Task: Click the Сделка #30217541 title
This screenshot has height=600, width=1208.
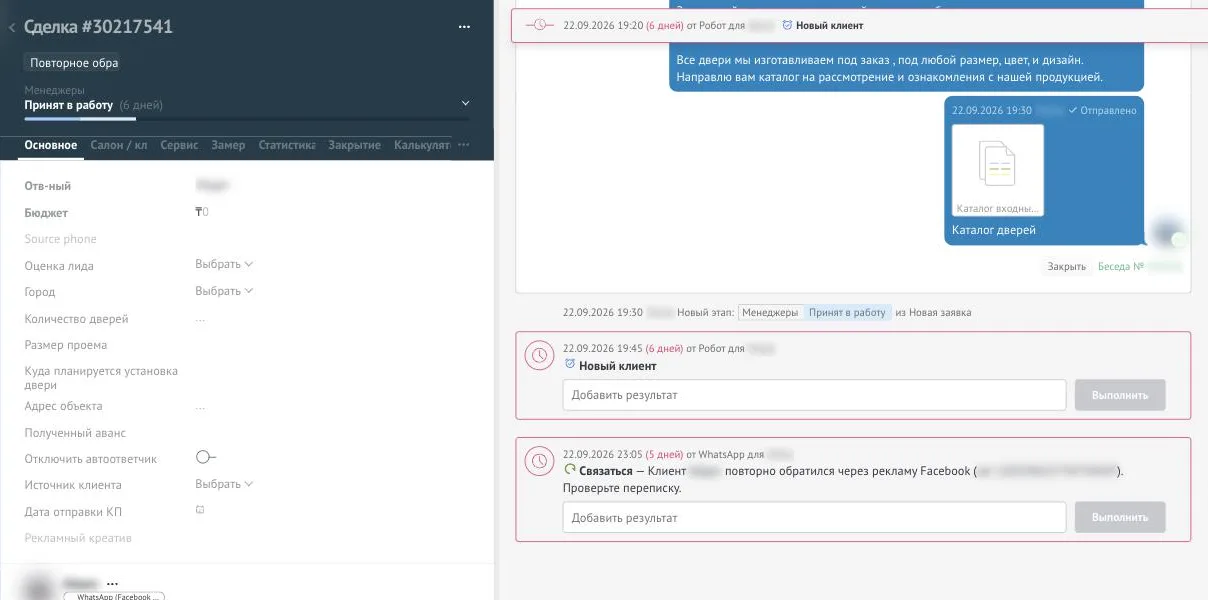Action: [98, 27]
